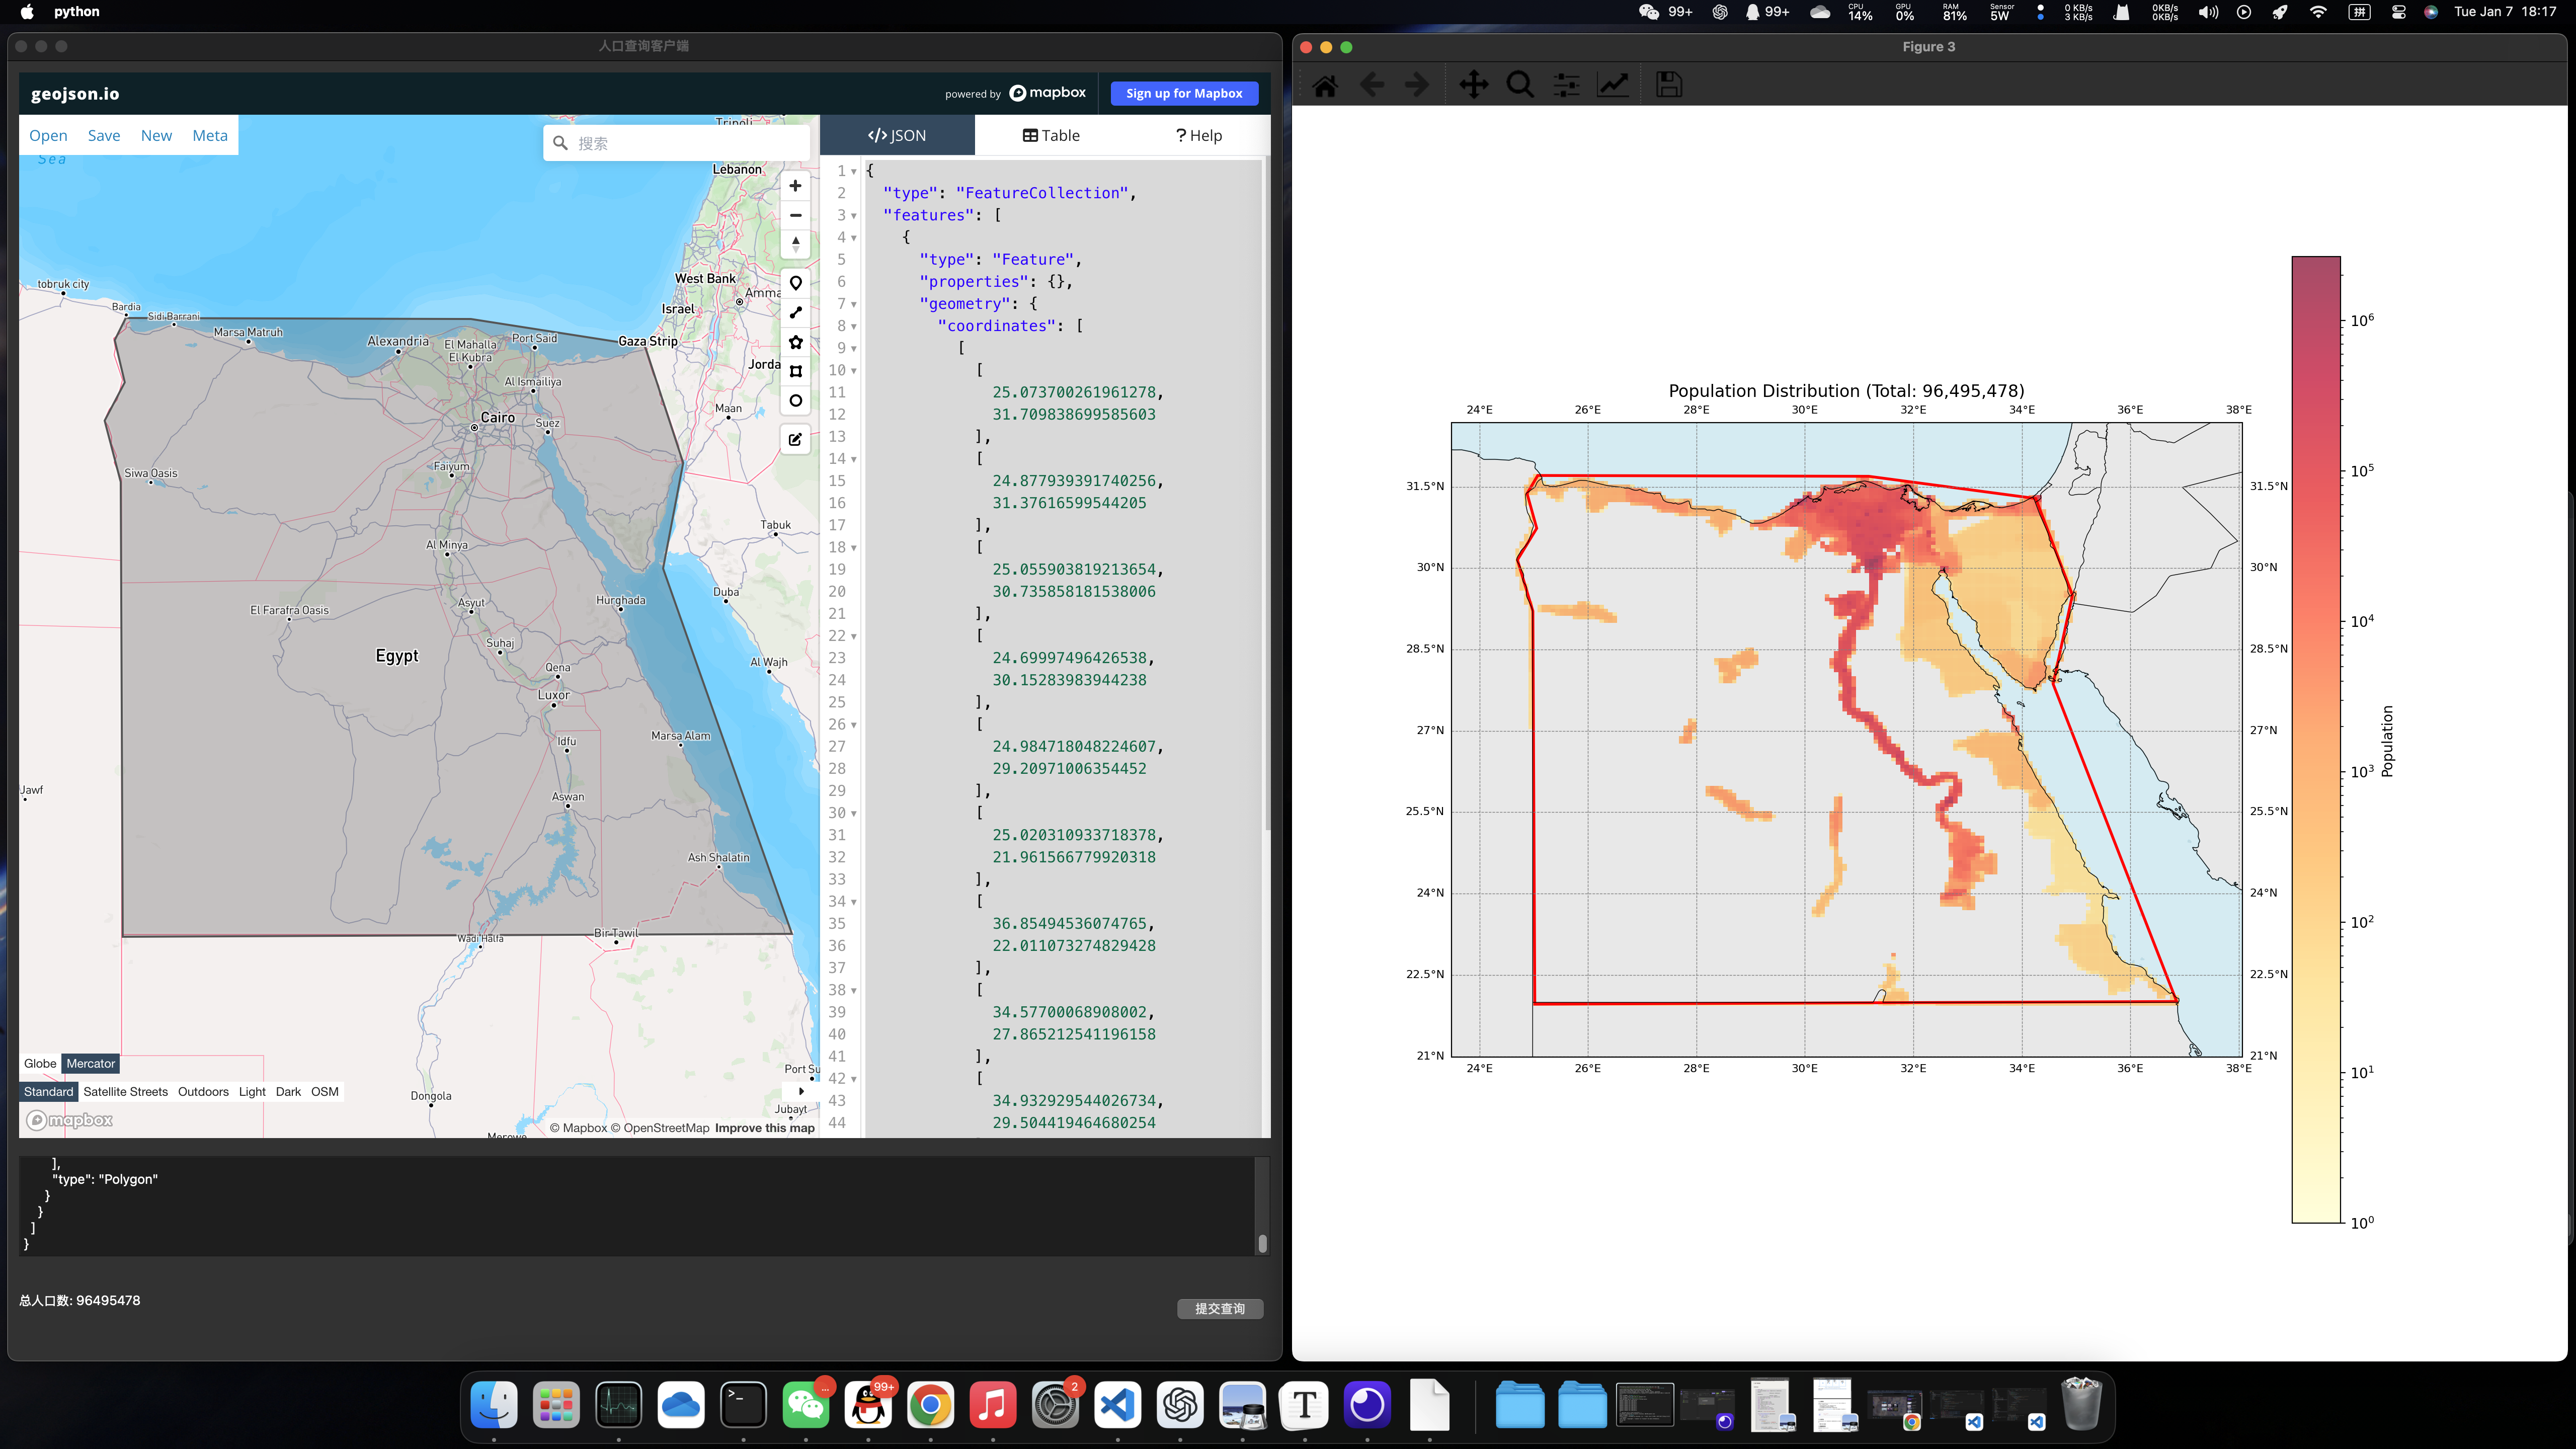Collapse the coordinates fold arrow at line 8
Screen dimensions: 2576x1449
[x=853, y=326]
